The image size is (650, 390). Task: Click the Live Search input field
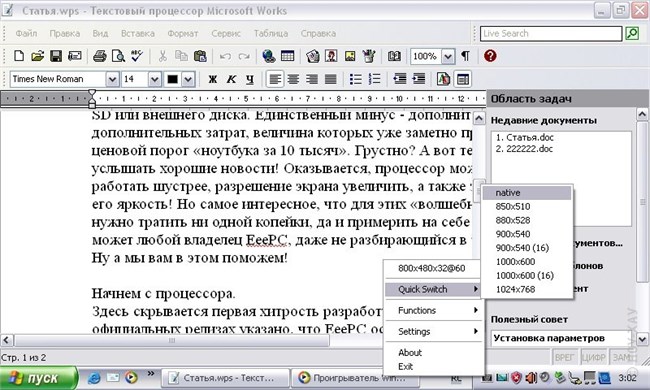click(551, 33)
